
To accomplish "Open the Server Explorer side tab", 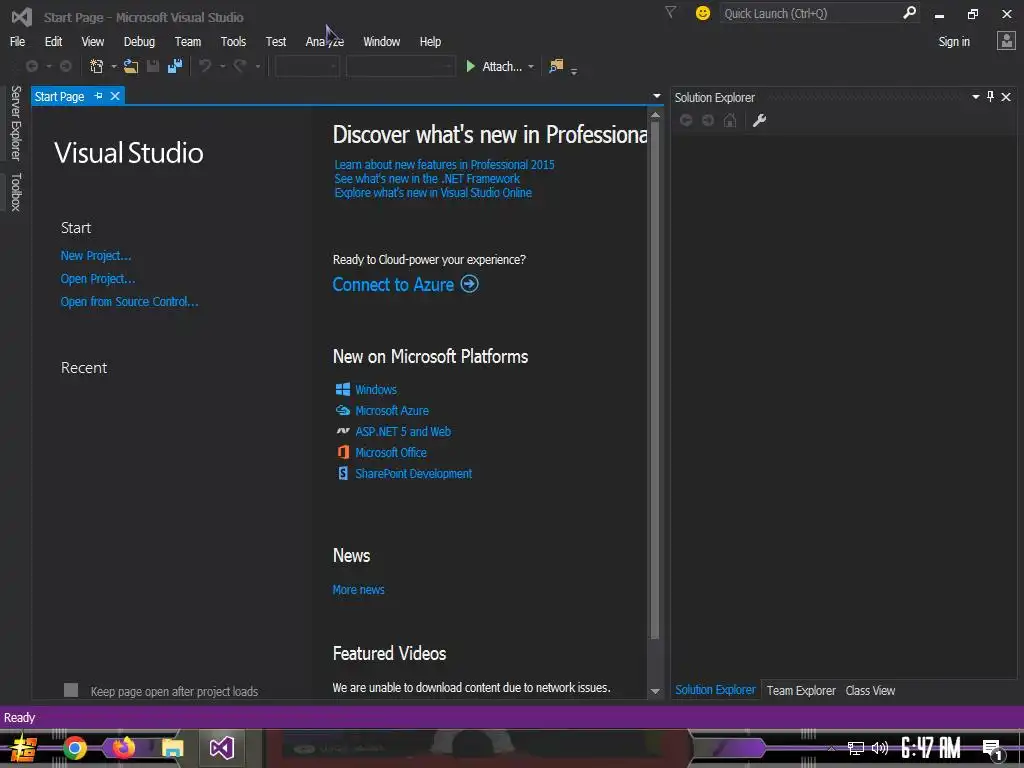I will tap(16, 123).
